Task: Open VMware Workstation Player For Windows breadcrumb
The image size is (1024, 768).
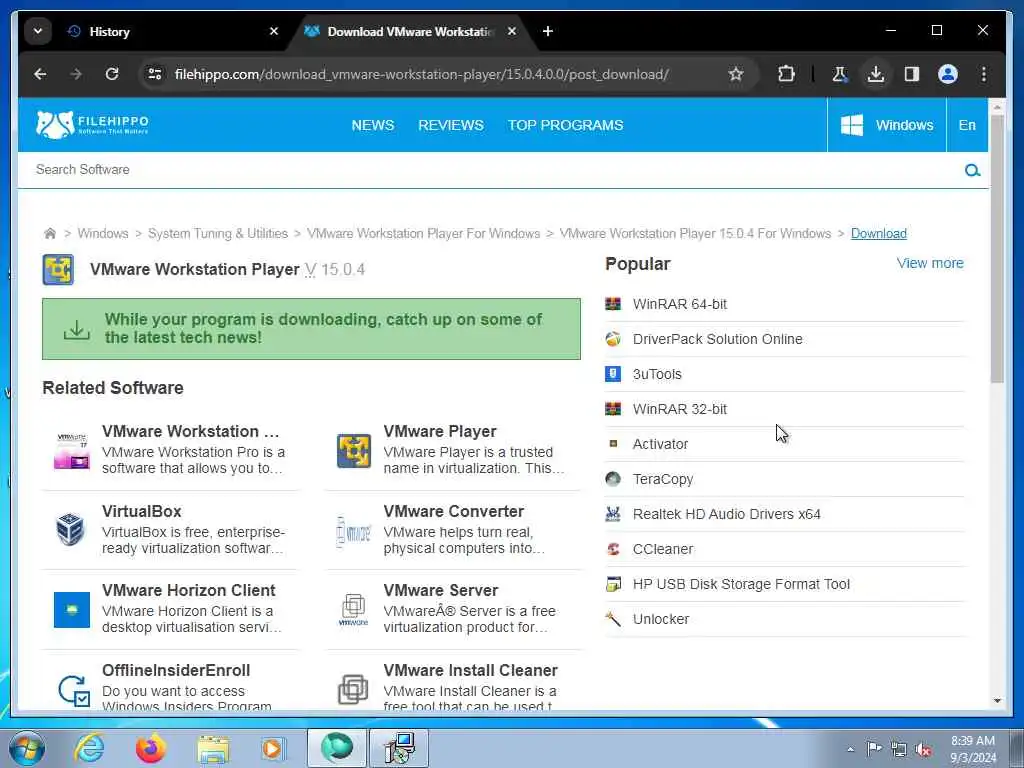Action: coord(423,234)
